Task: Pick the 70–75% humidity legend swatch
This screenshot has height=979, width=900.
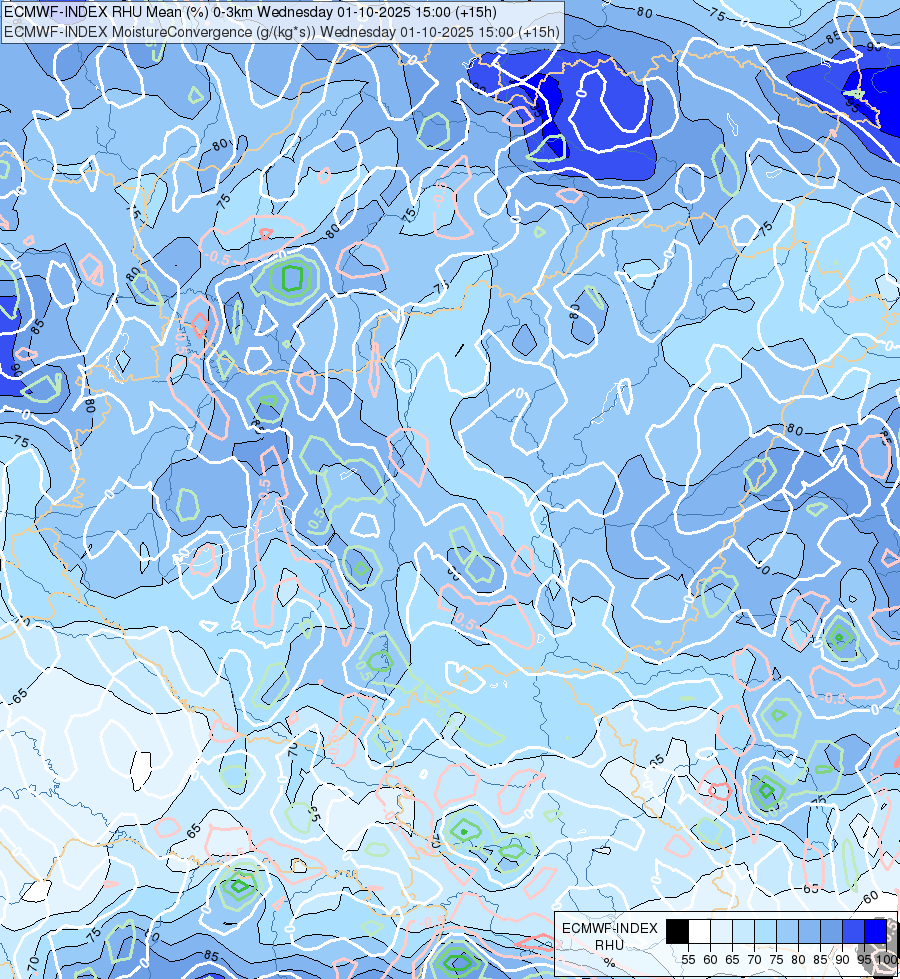Action: 766,932
